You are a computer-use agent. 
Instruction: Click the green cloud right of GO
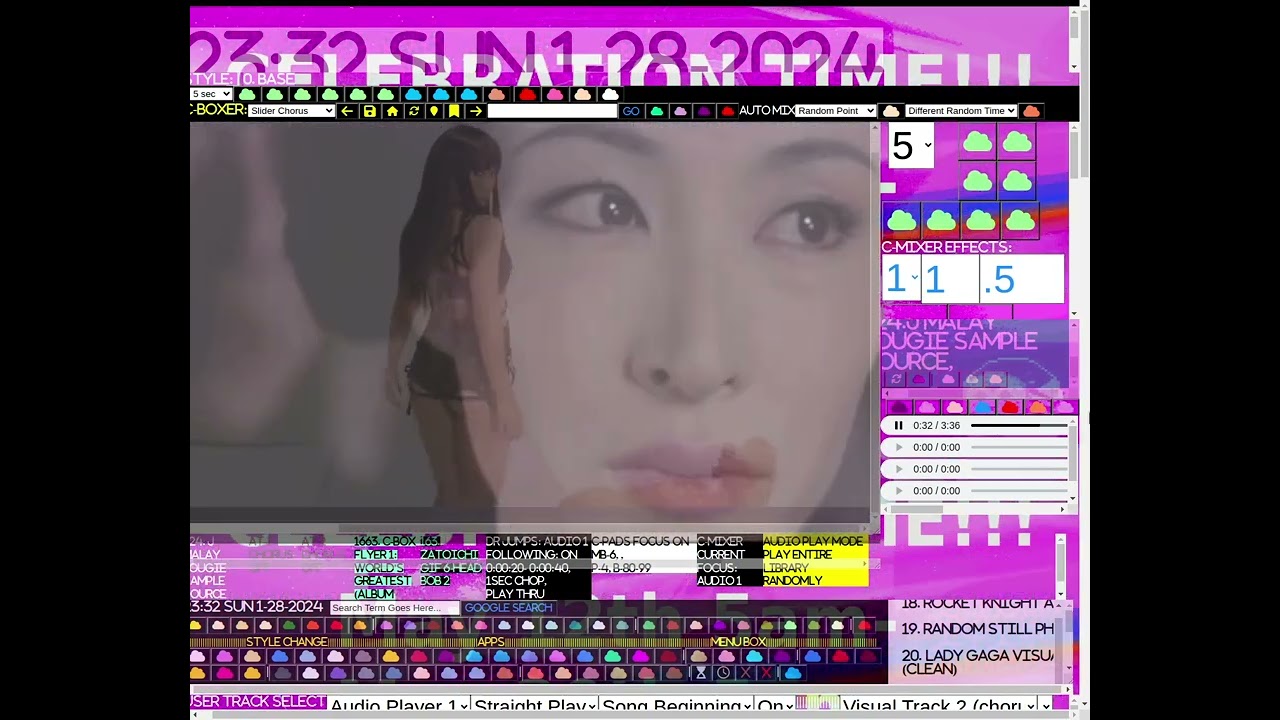657,111
